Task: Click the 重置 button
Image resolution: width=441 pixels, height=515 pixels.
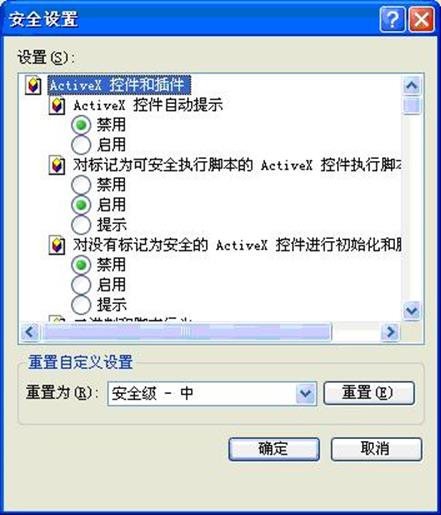Action: click(x=369, y=393)
